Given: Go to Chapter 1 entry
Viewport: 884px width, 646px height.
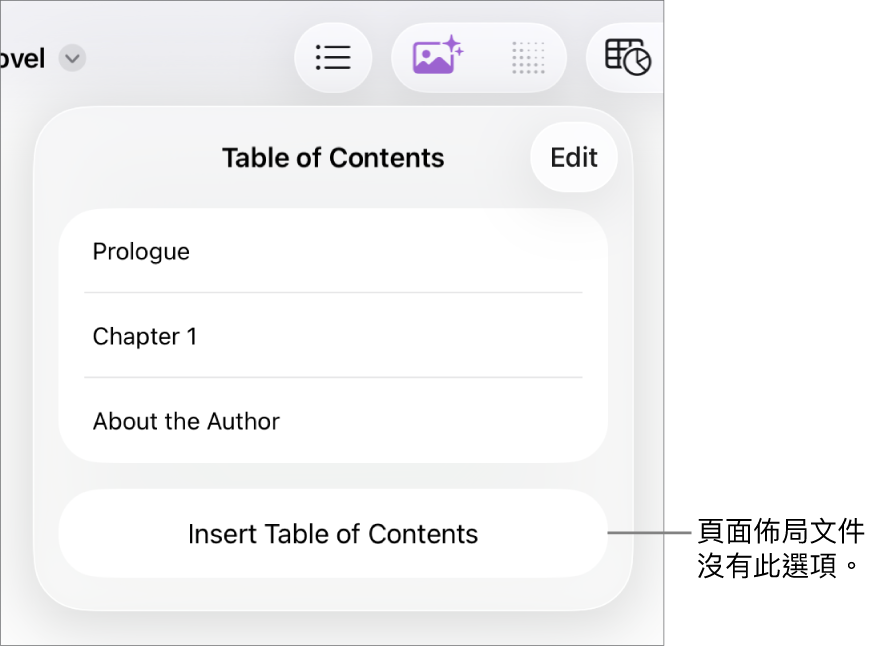Looking at the screenshot, I should point(145,337).
